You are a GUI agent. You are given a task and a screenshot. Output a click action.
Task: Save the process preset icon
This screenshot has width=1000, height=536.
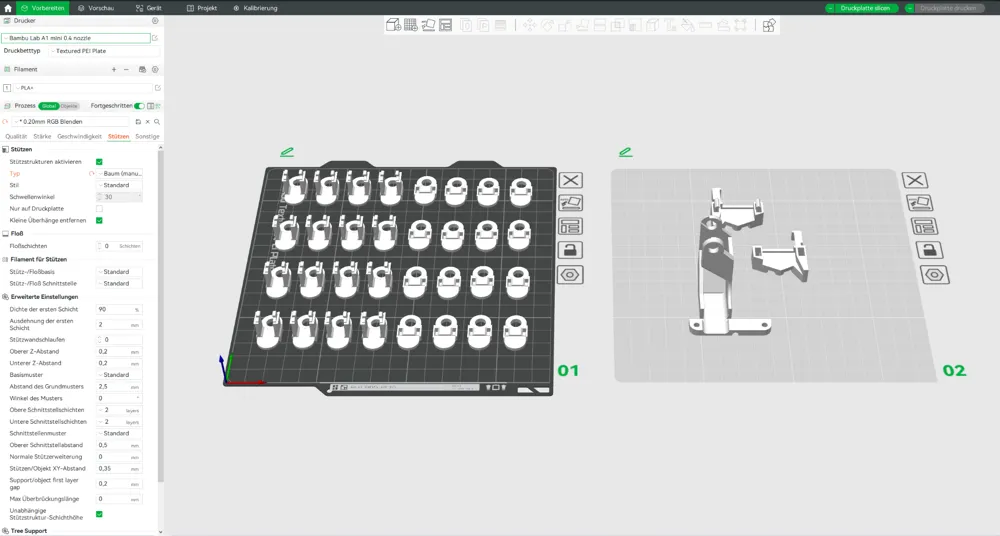point(138,122)
